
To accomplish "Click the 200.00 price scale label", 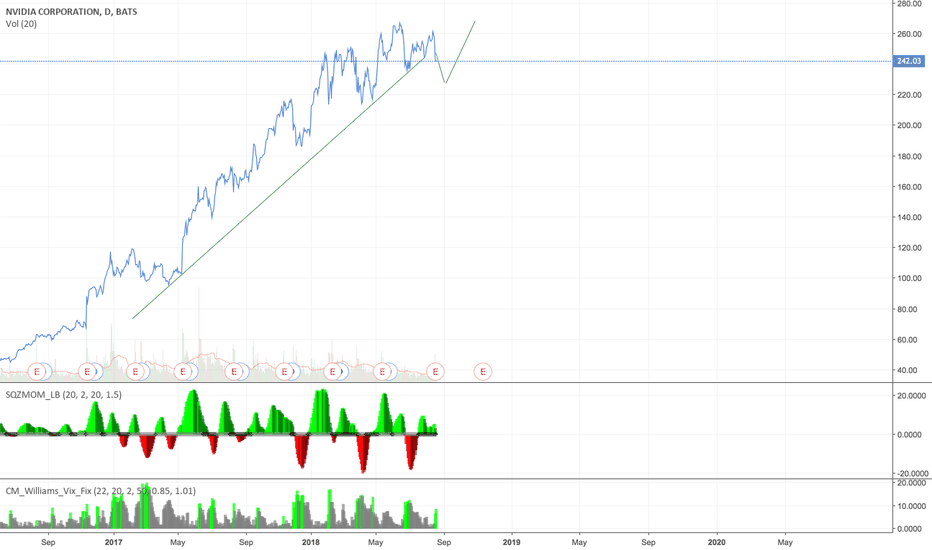I will pos(909,125).
